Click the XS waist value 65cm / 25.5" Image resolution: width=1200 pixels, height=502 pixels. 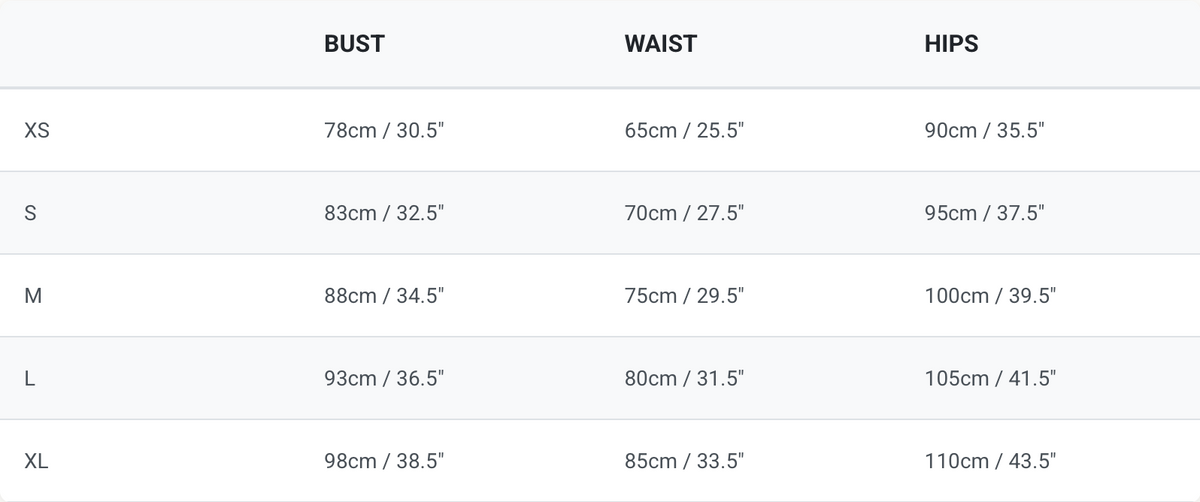pyautogui.click(x=684, y=130)
